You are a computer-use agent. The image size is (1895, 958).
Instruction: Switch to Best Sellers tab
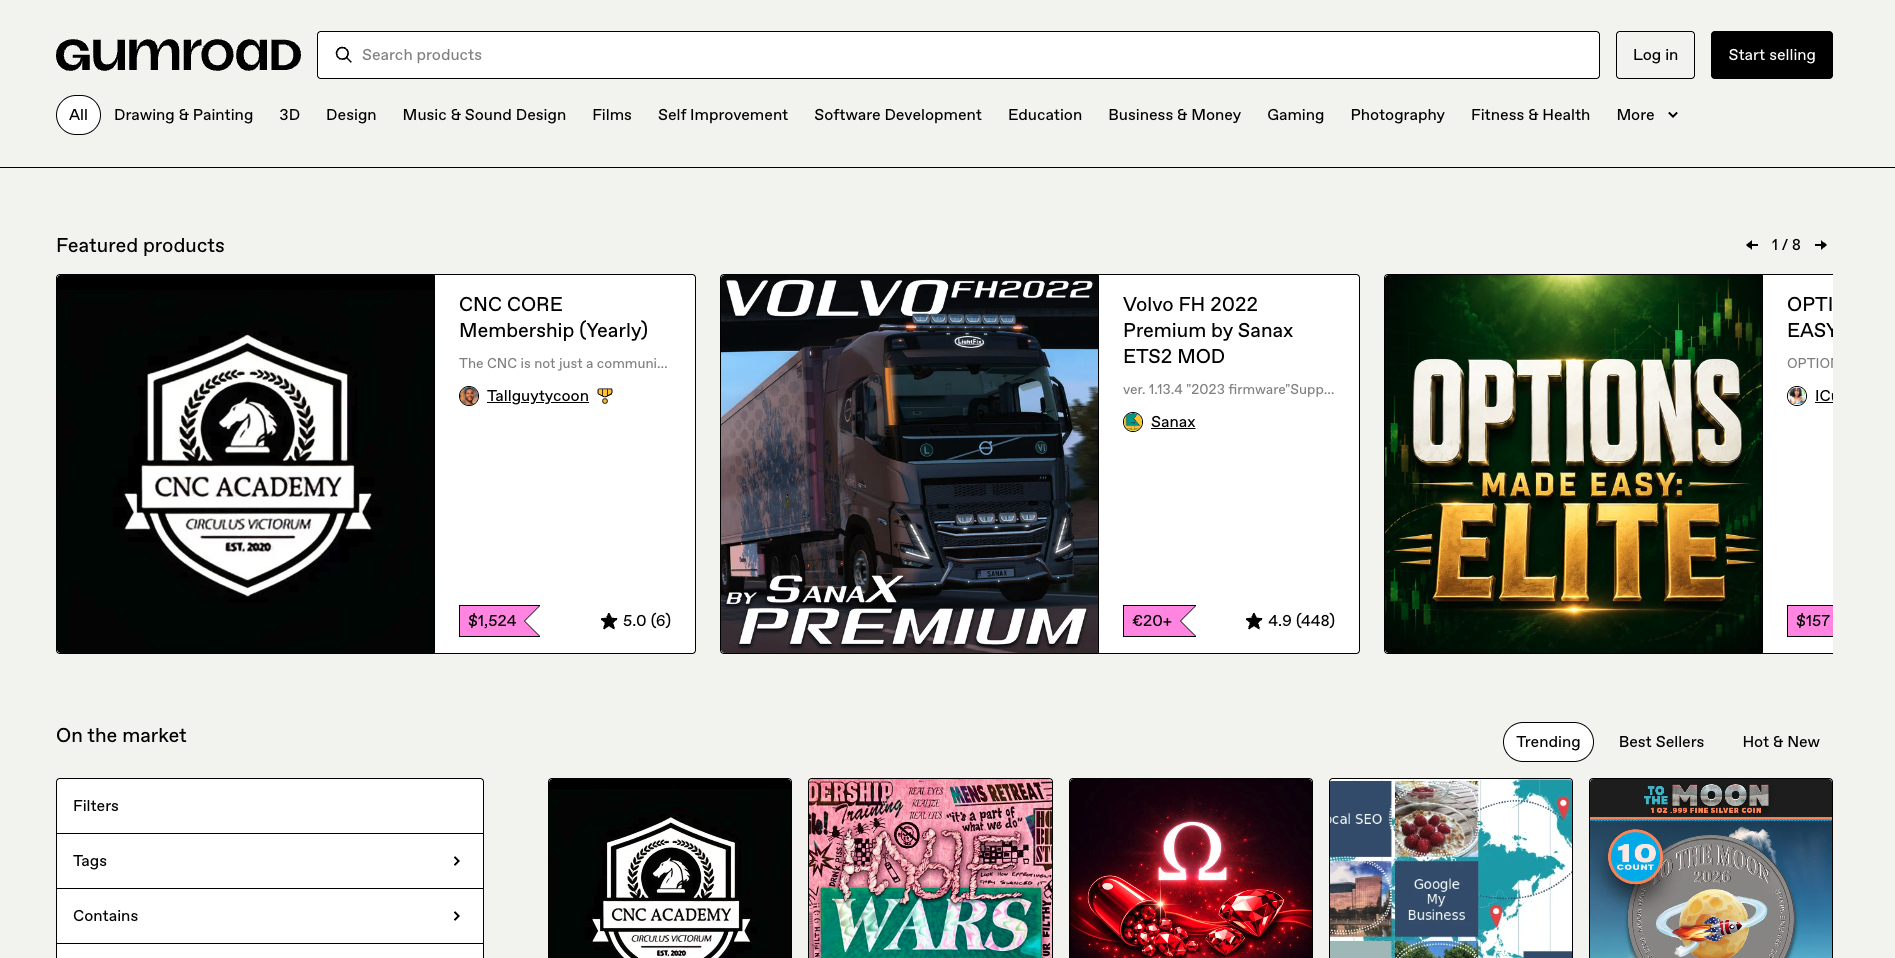pos(1661,742)
